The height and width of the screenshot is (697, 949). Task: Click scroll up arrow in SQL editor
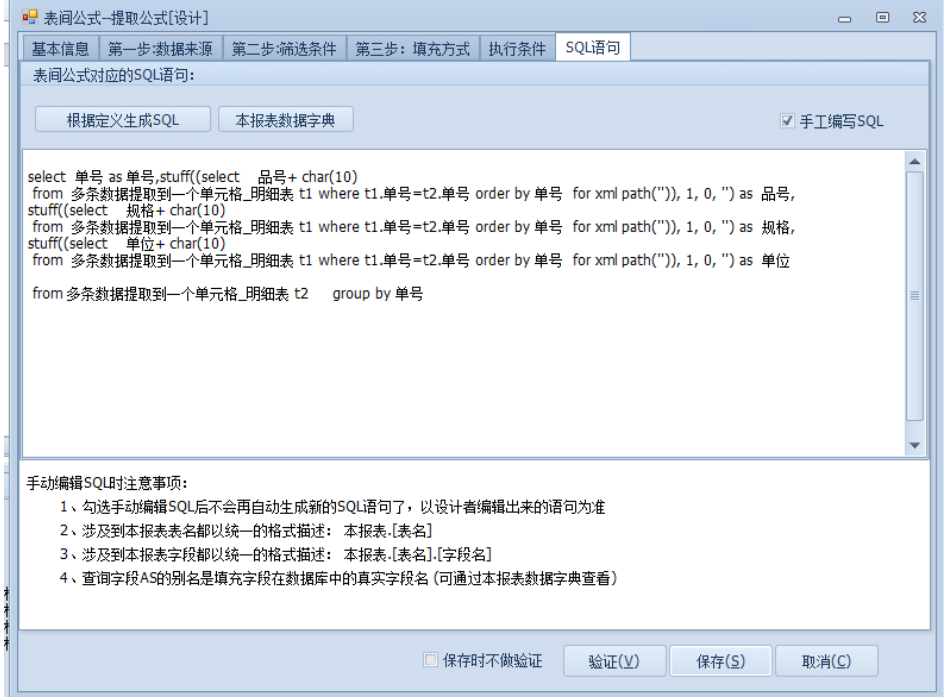pos(913,160)
